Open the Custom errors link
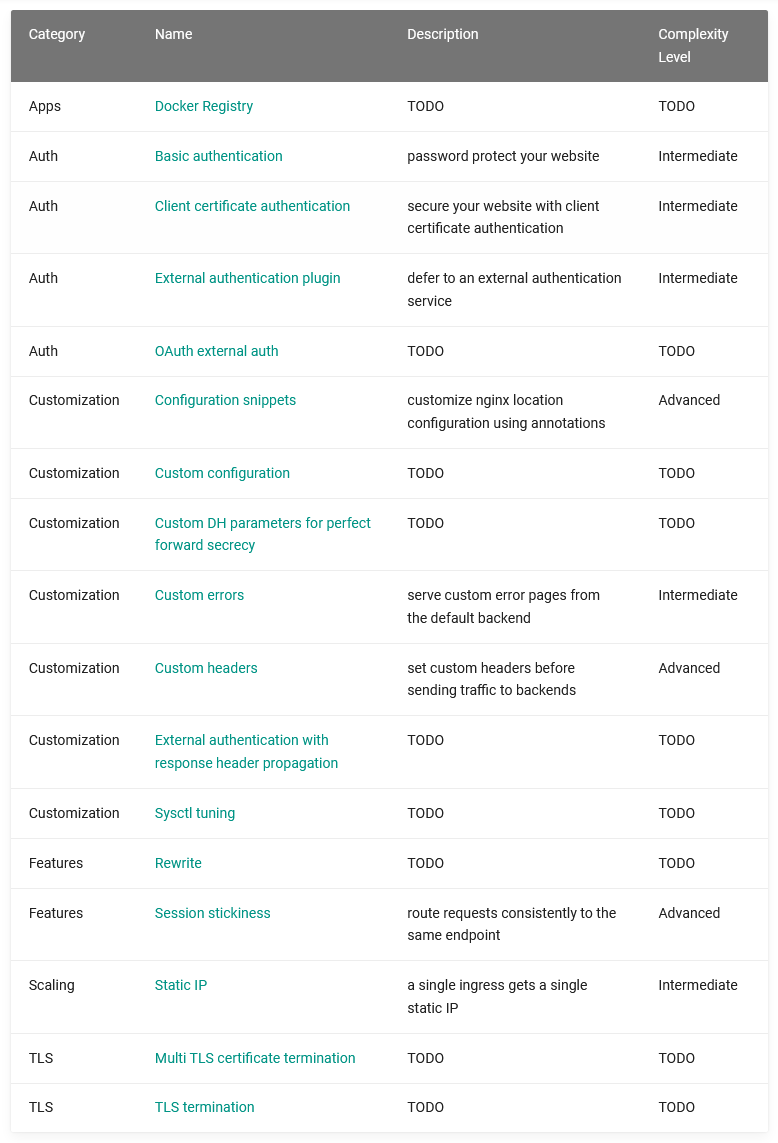Screen dimensions: 778x1143 pos(199,595)
